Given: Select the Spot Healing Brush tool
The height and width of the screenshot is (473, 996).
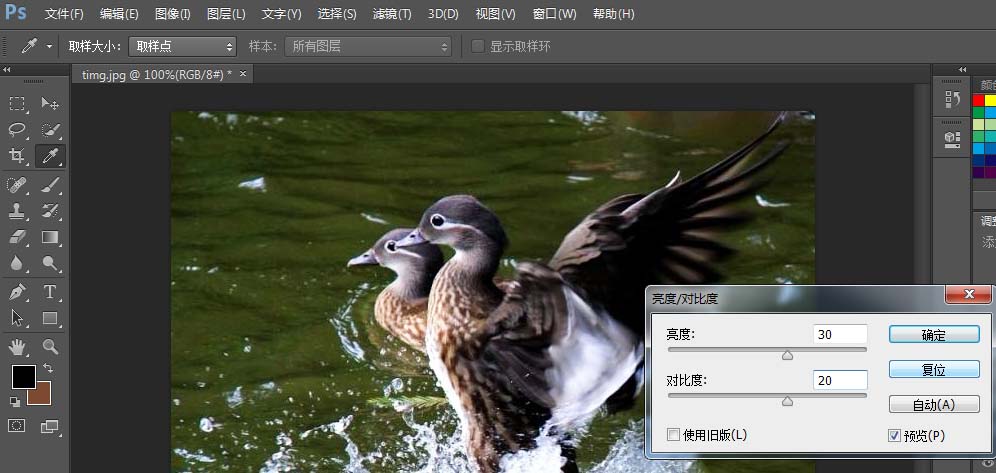Looking at the screenshot, I should [17, 185].
